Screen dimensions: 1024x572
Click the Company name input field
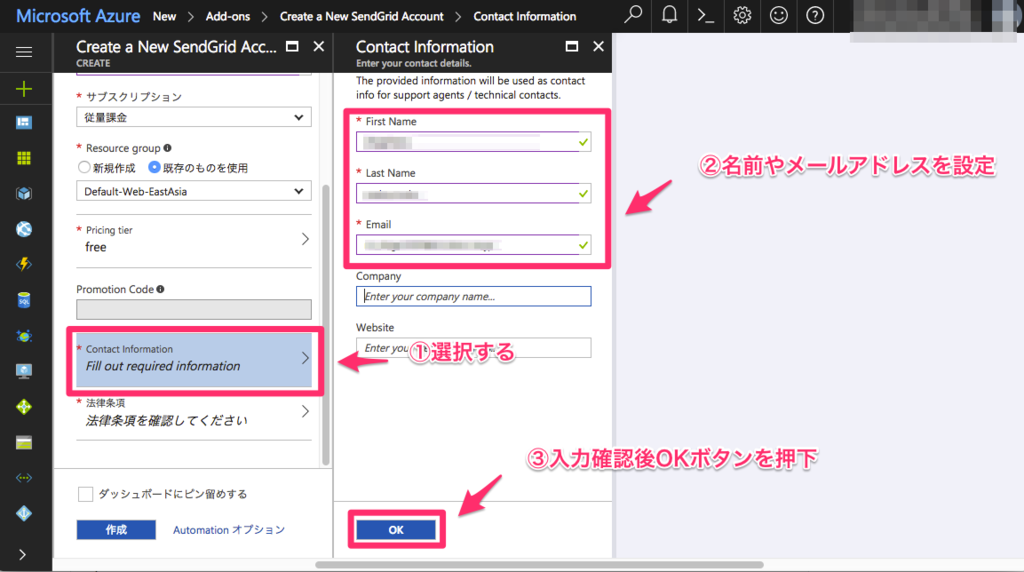pyautogui.click(x=473, y=296)
